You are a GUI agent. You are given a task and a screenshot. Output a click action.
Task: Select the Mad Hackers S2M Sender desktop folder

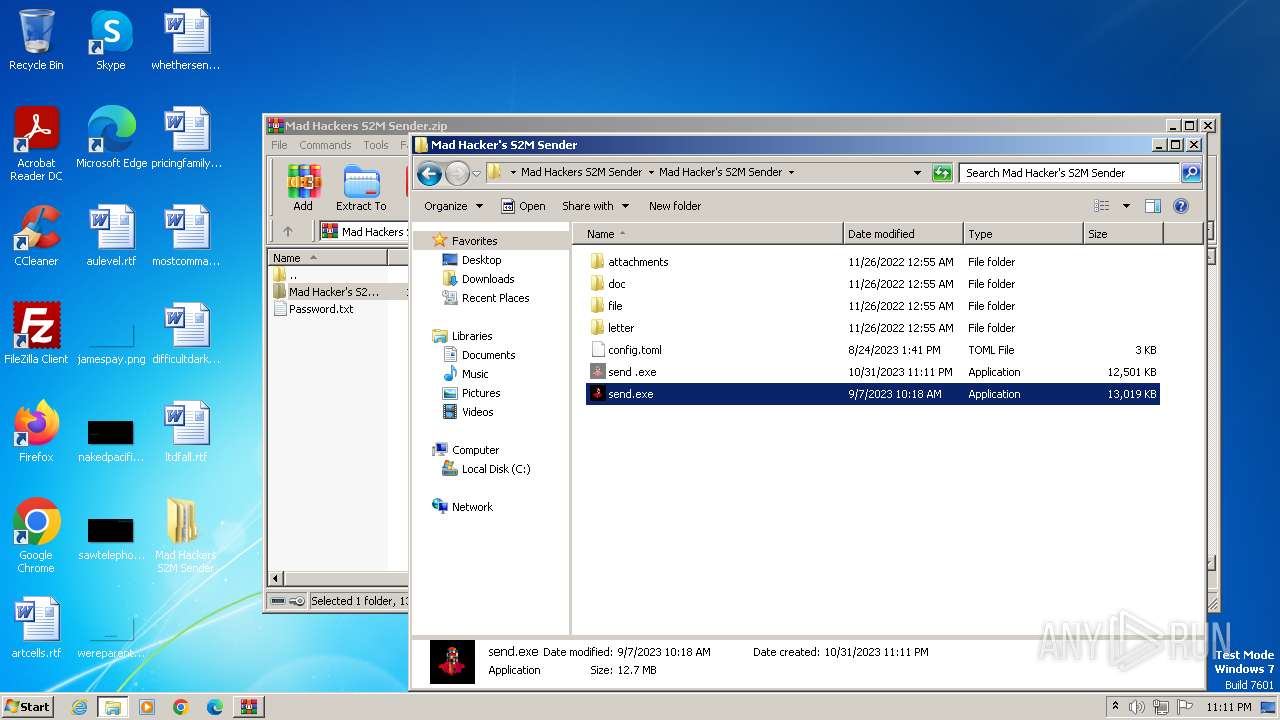[x=185, y=536]
